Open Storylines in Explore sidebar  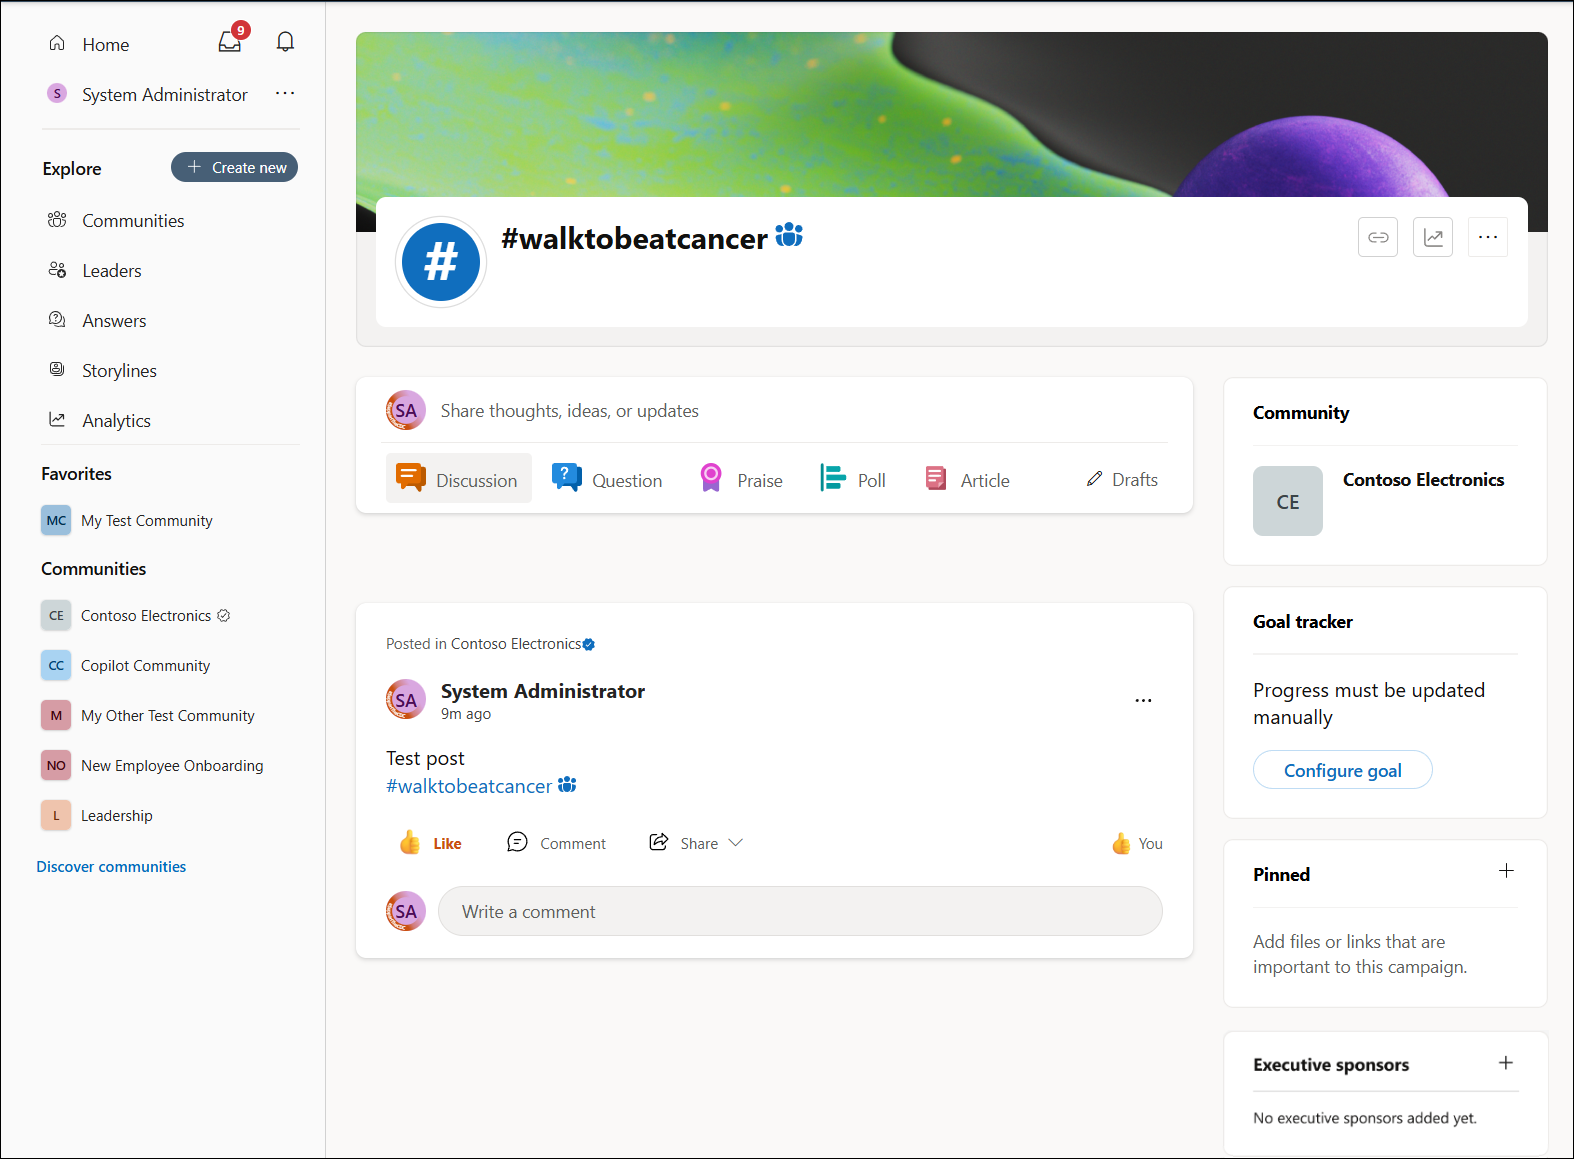click(x=119, y=371)
